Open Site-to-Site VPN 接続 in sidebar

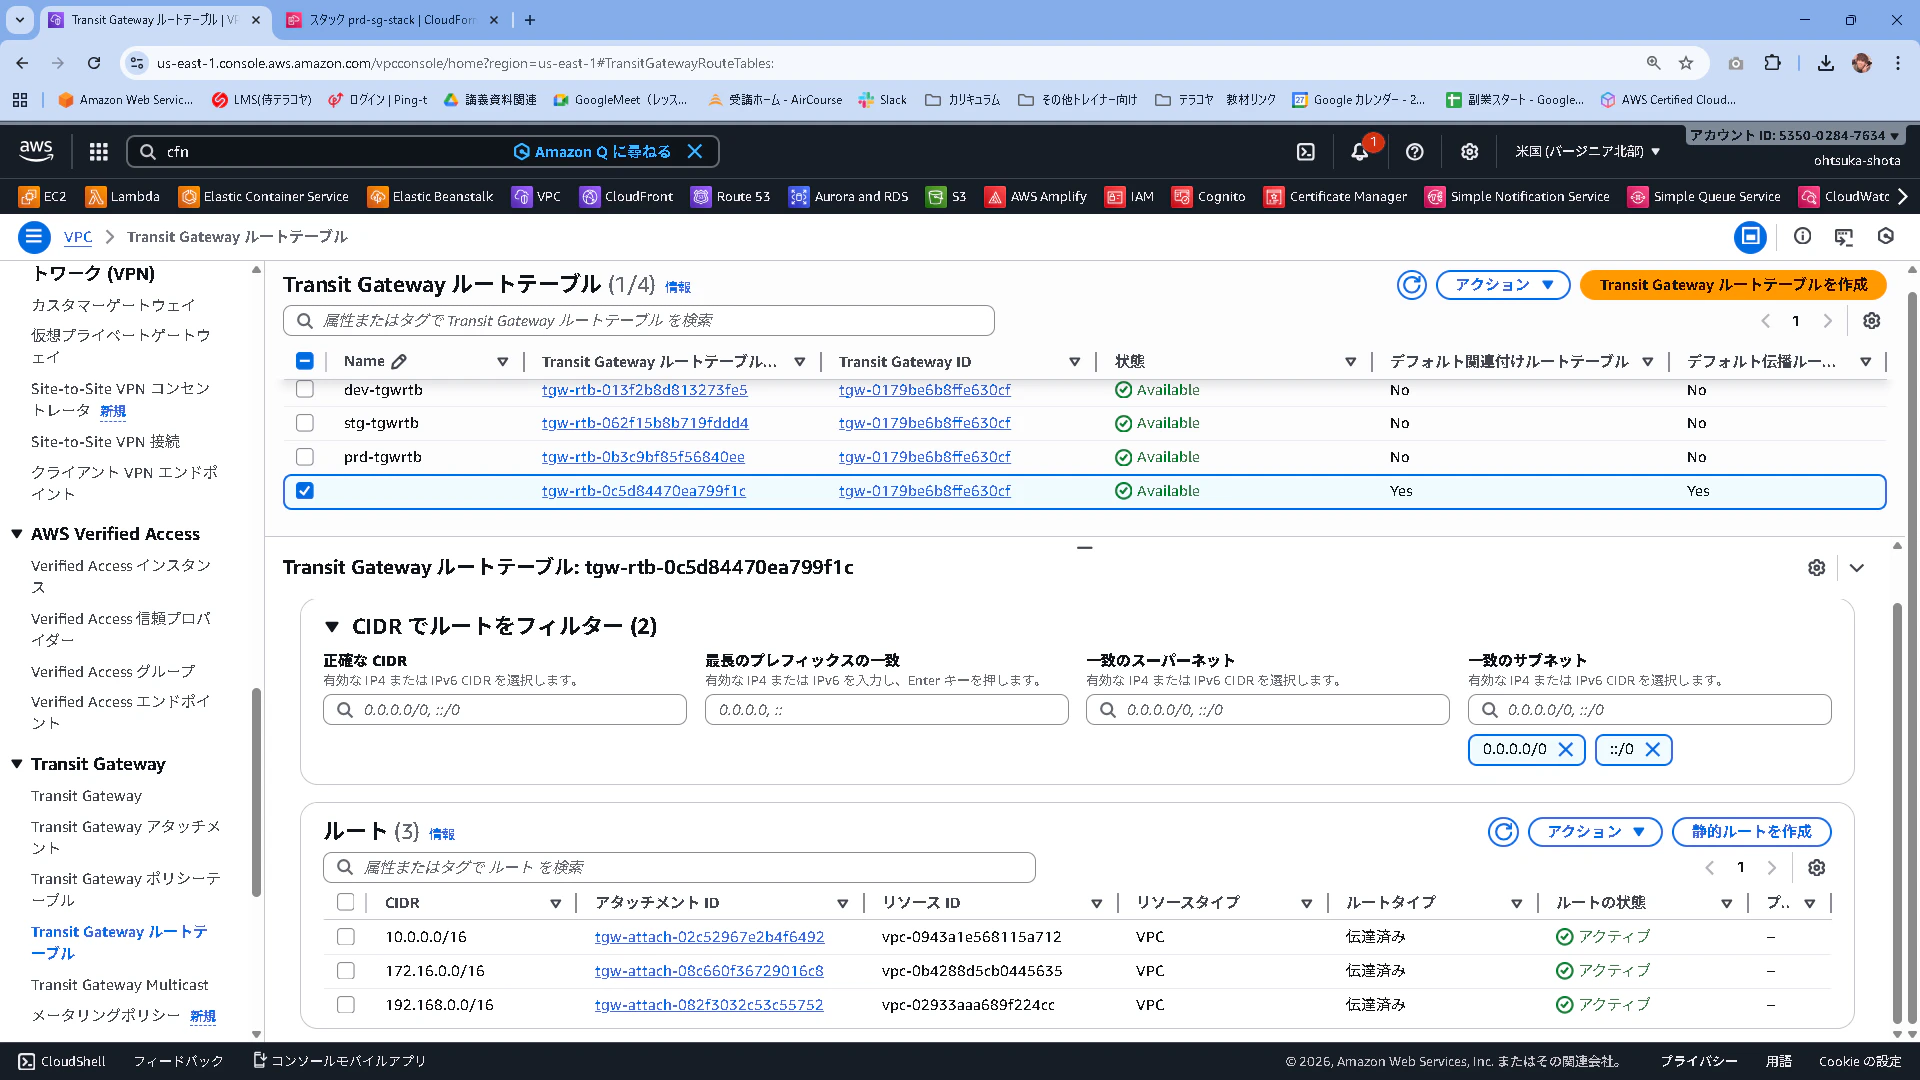click(x=106, y=442)
